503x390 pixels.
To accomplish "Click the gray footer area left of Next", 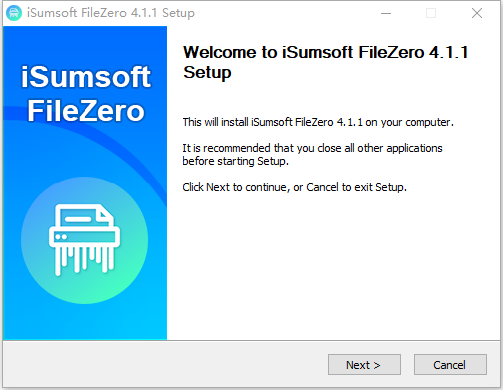I will [x=165, y=365].
